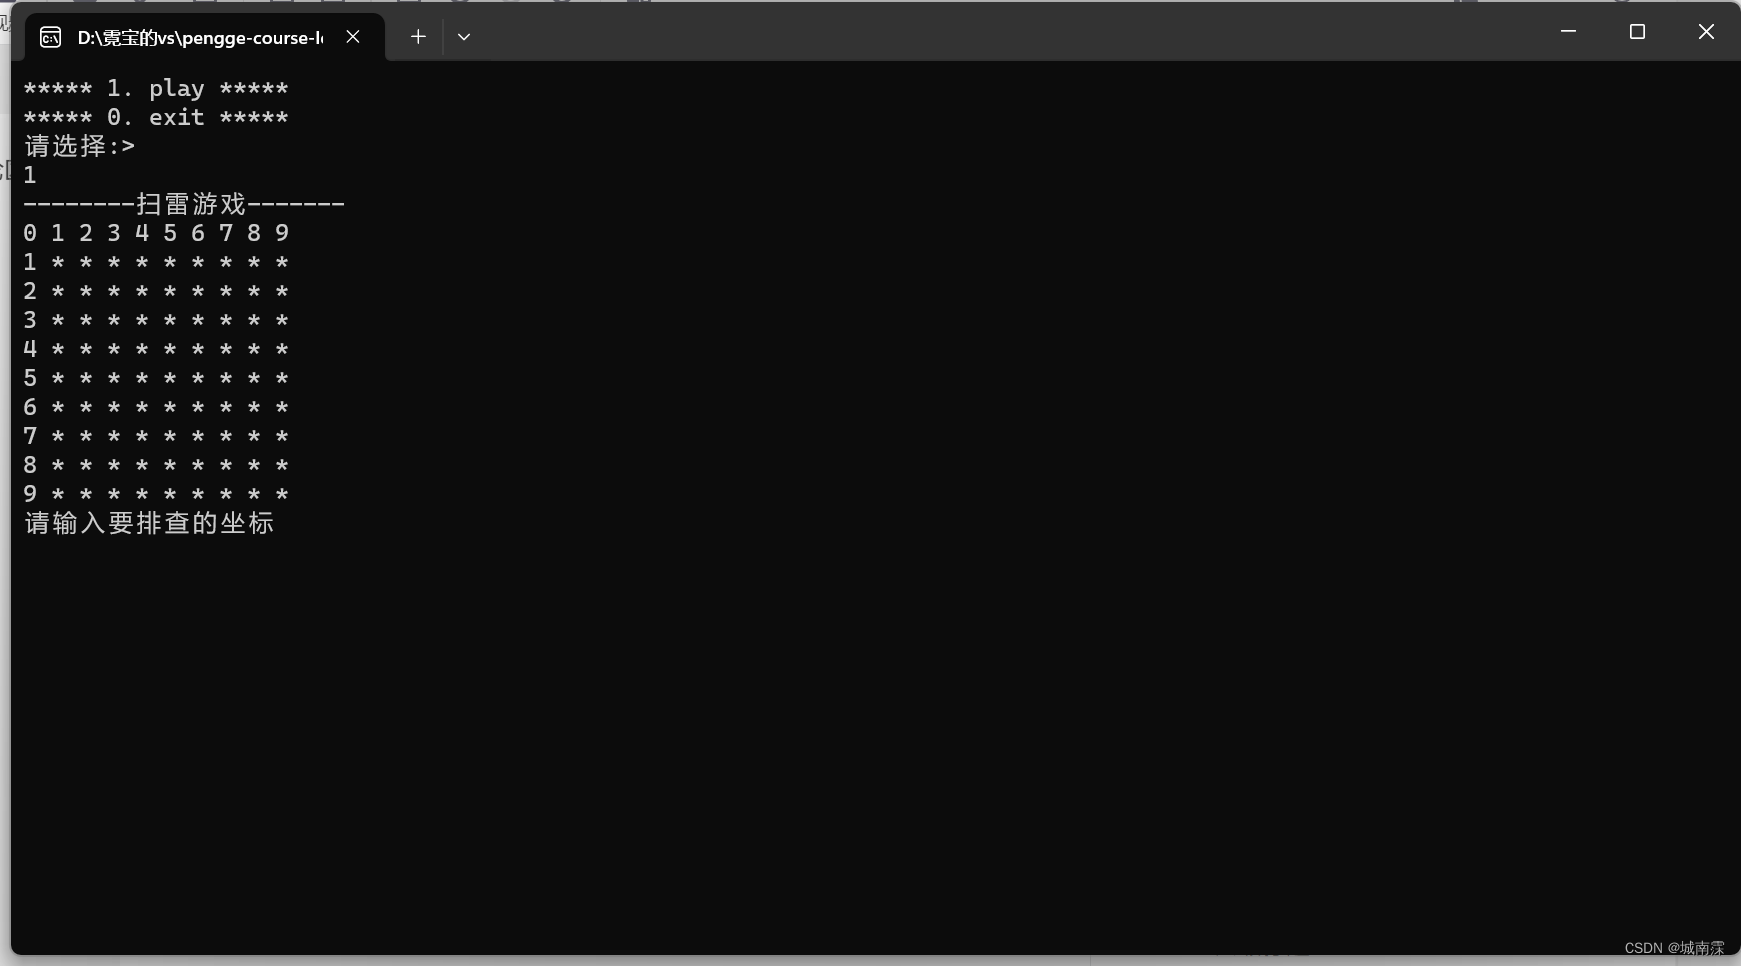1741x966 pixels.
Task: Click the board row labeled 3
Action: pos(156,321)
